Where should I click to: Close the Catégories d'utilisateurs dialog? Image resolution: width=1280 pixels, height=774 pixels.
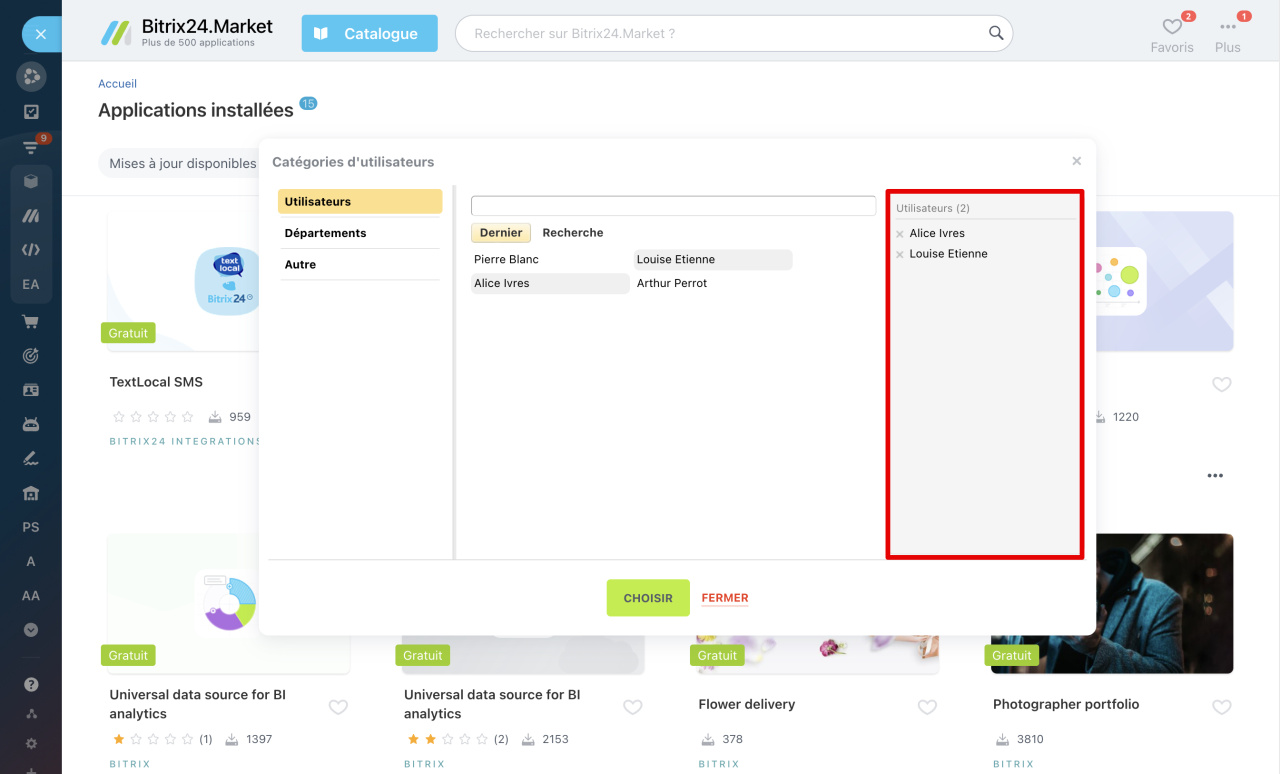1077,161
